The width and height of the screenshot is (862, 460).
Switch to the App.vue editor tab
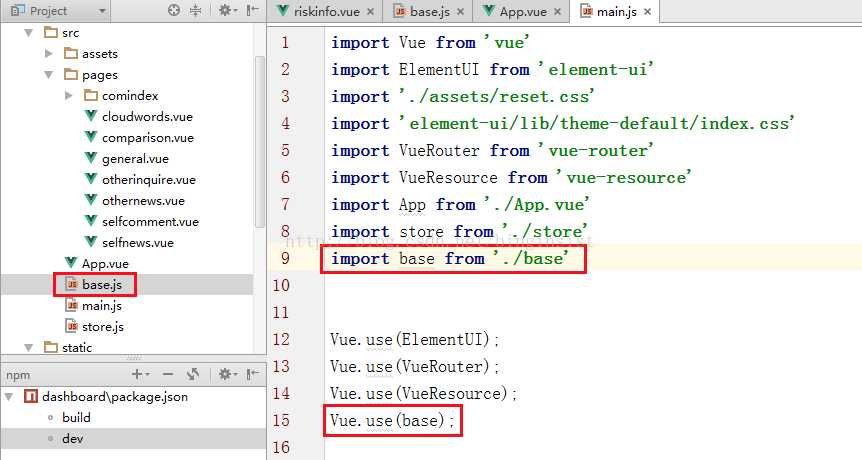523,12
